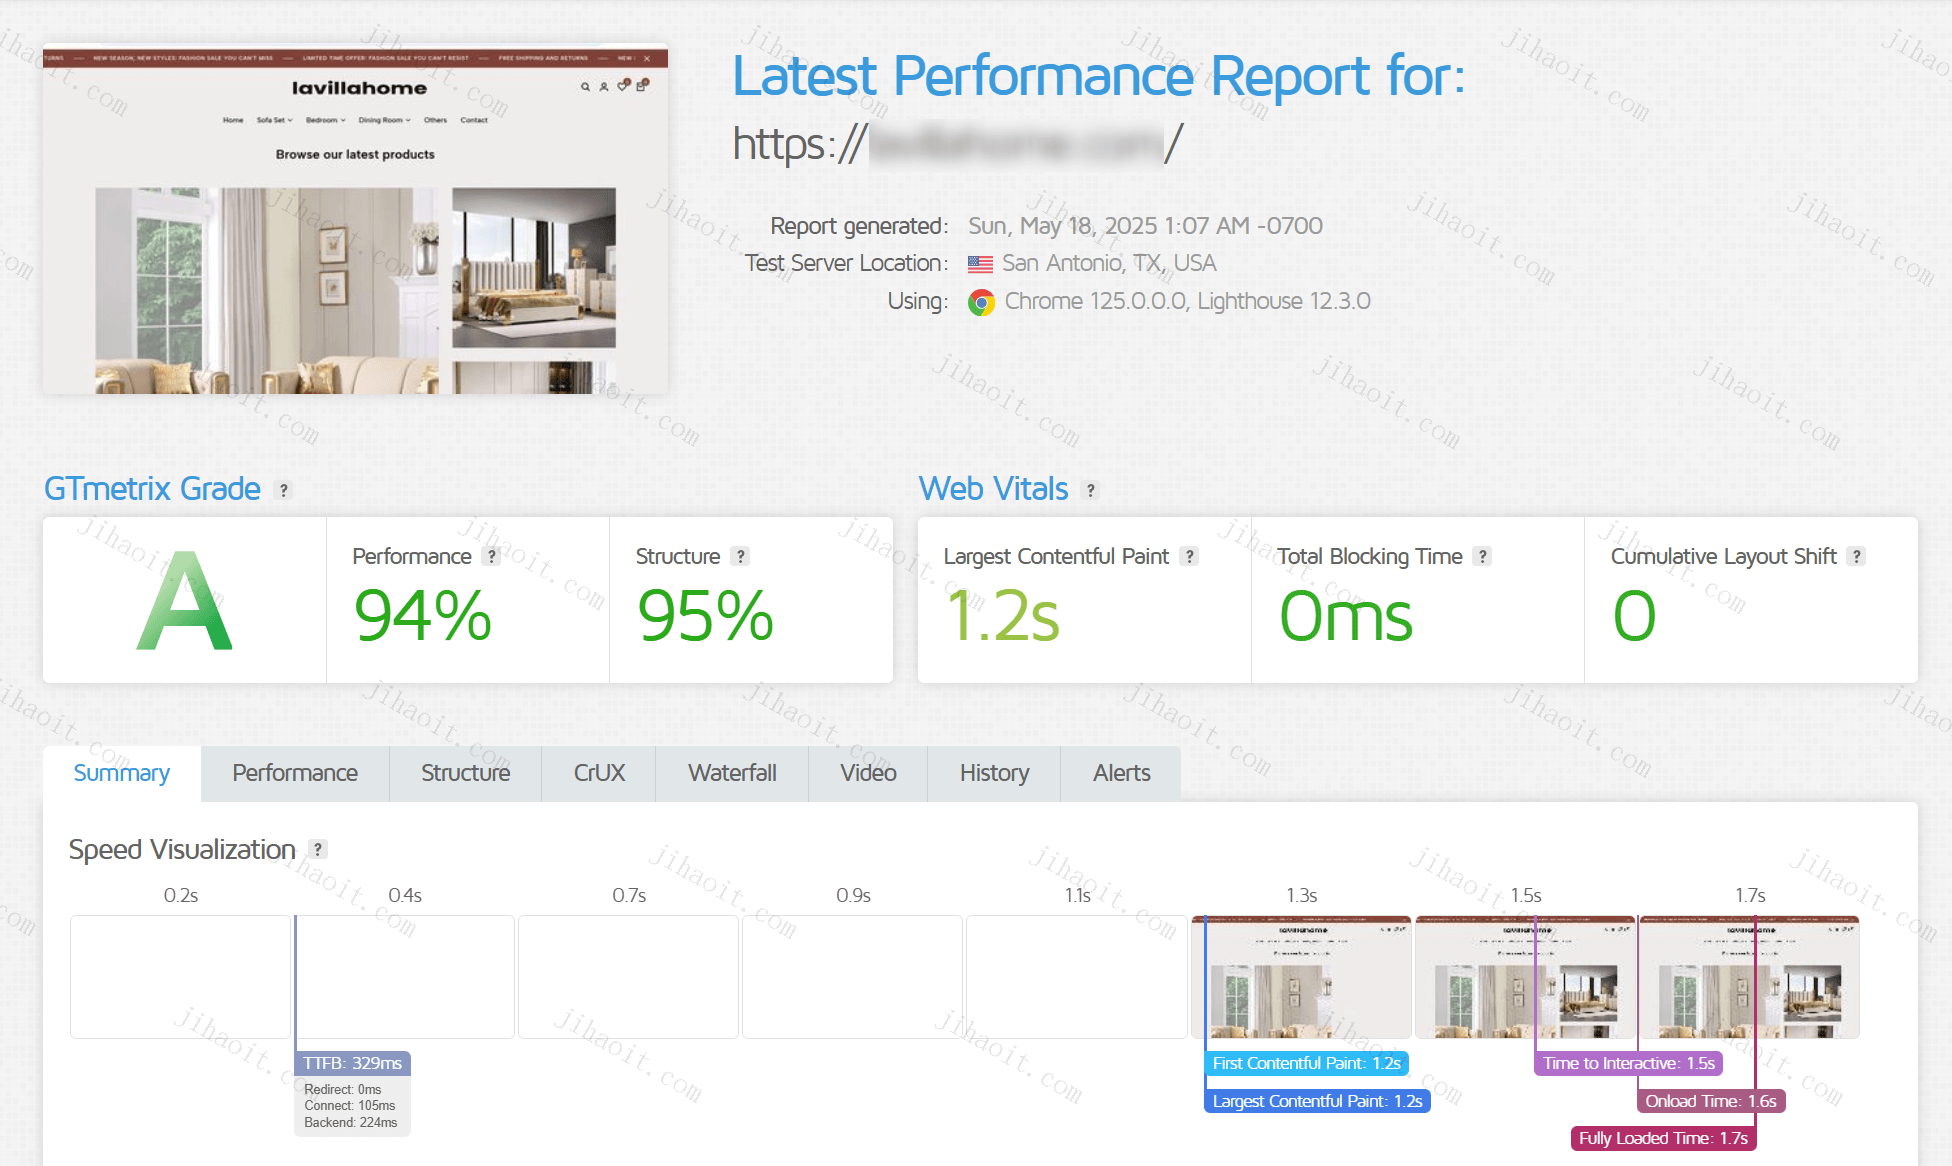
Task: Open the History tab
Action: coord(994,773)
